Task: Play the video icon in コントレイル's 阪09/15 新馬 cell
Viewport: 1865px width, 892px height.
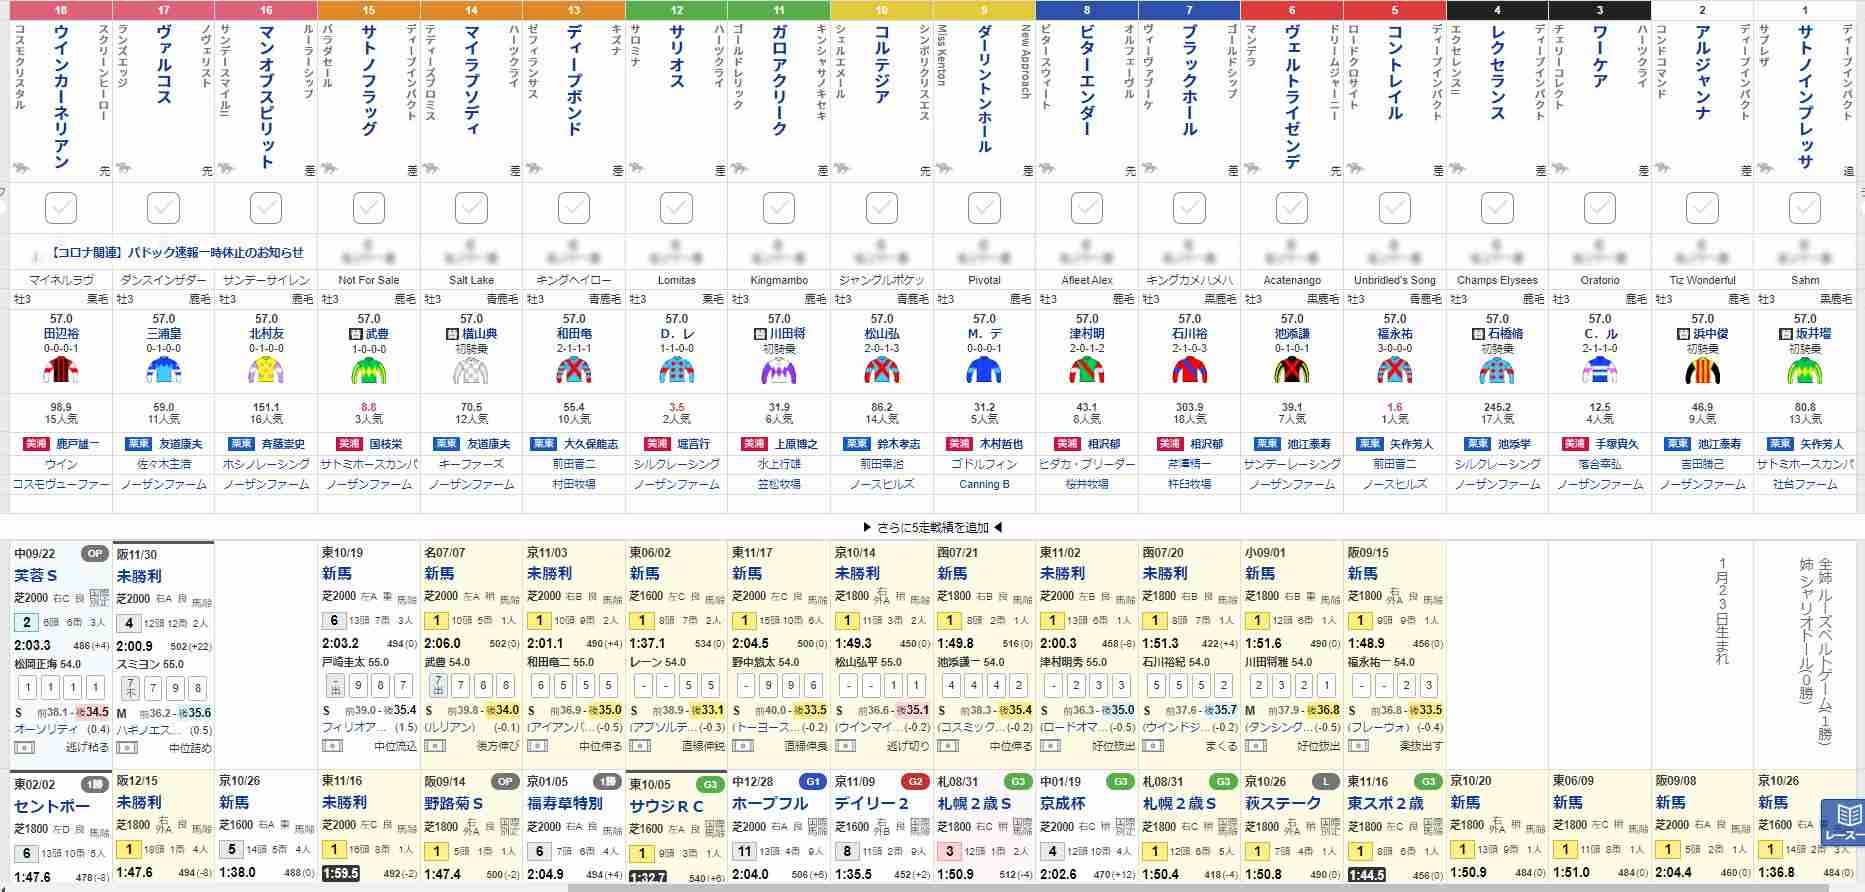Action: pos(1358,745)
